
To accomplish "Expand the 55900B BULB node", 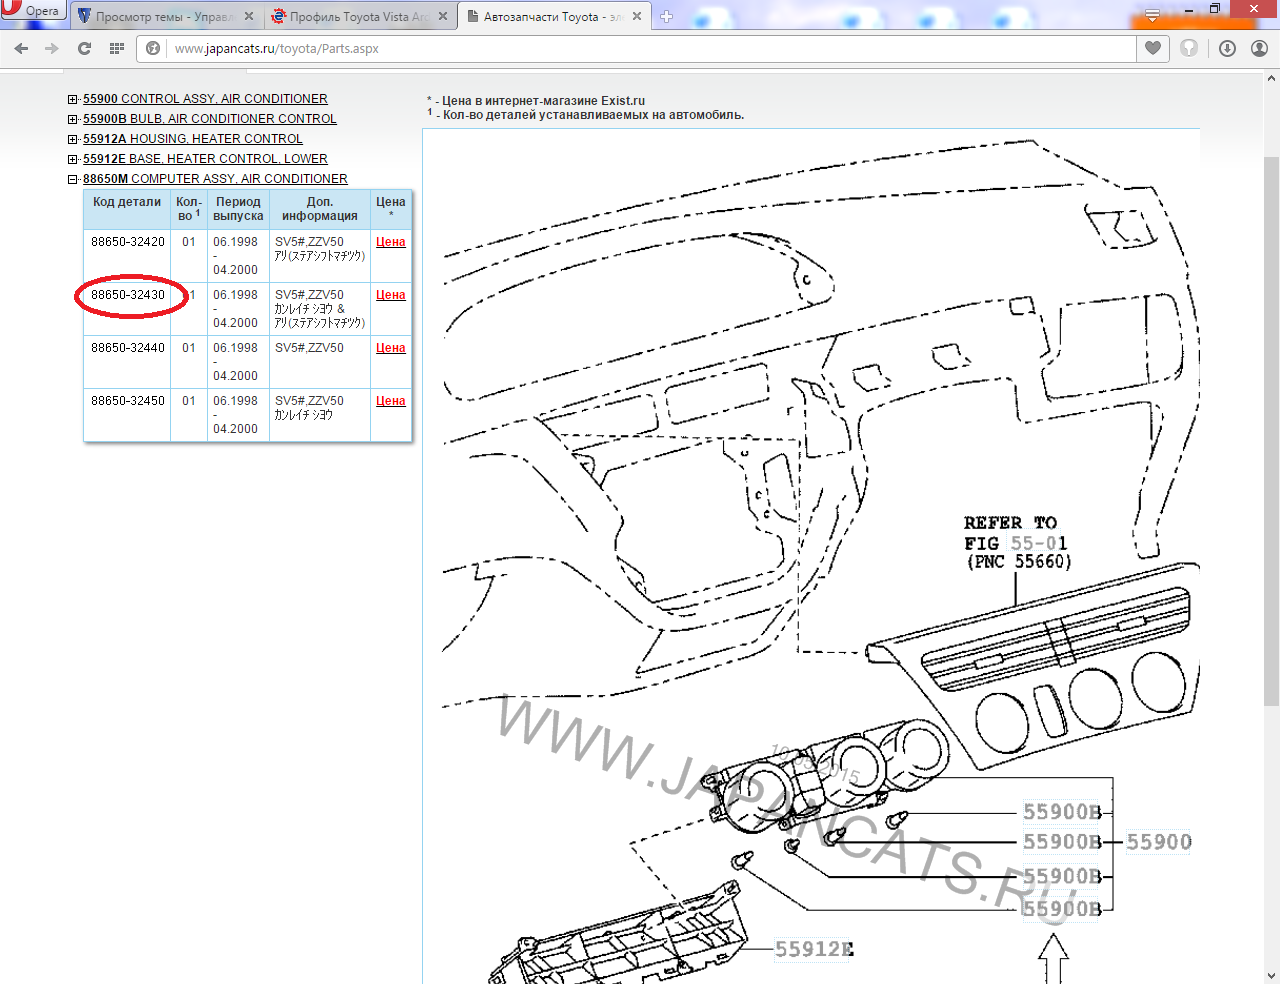I will [73, 119].
